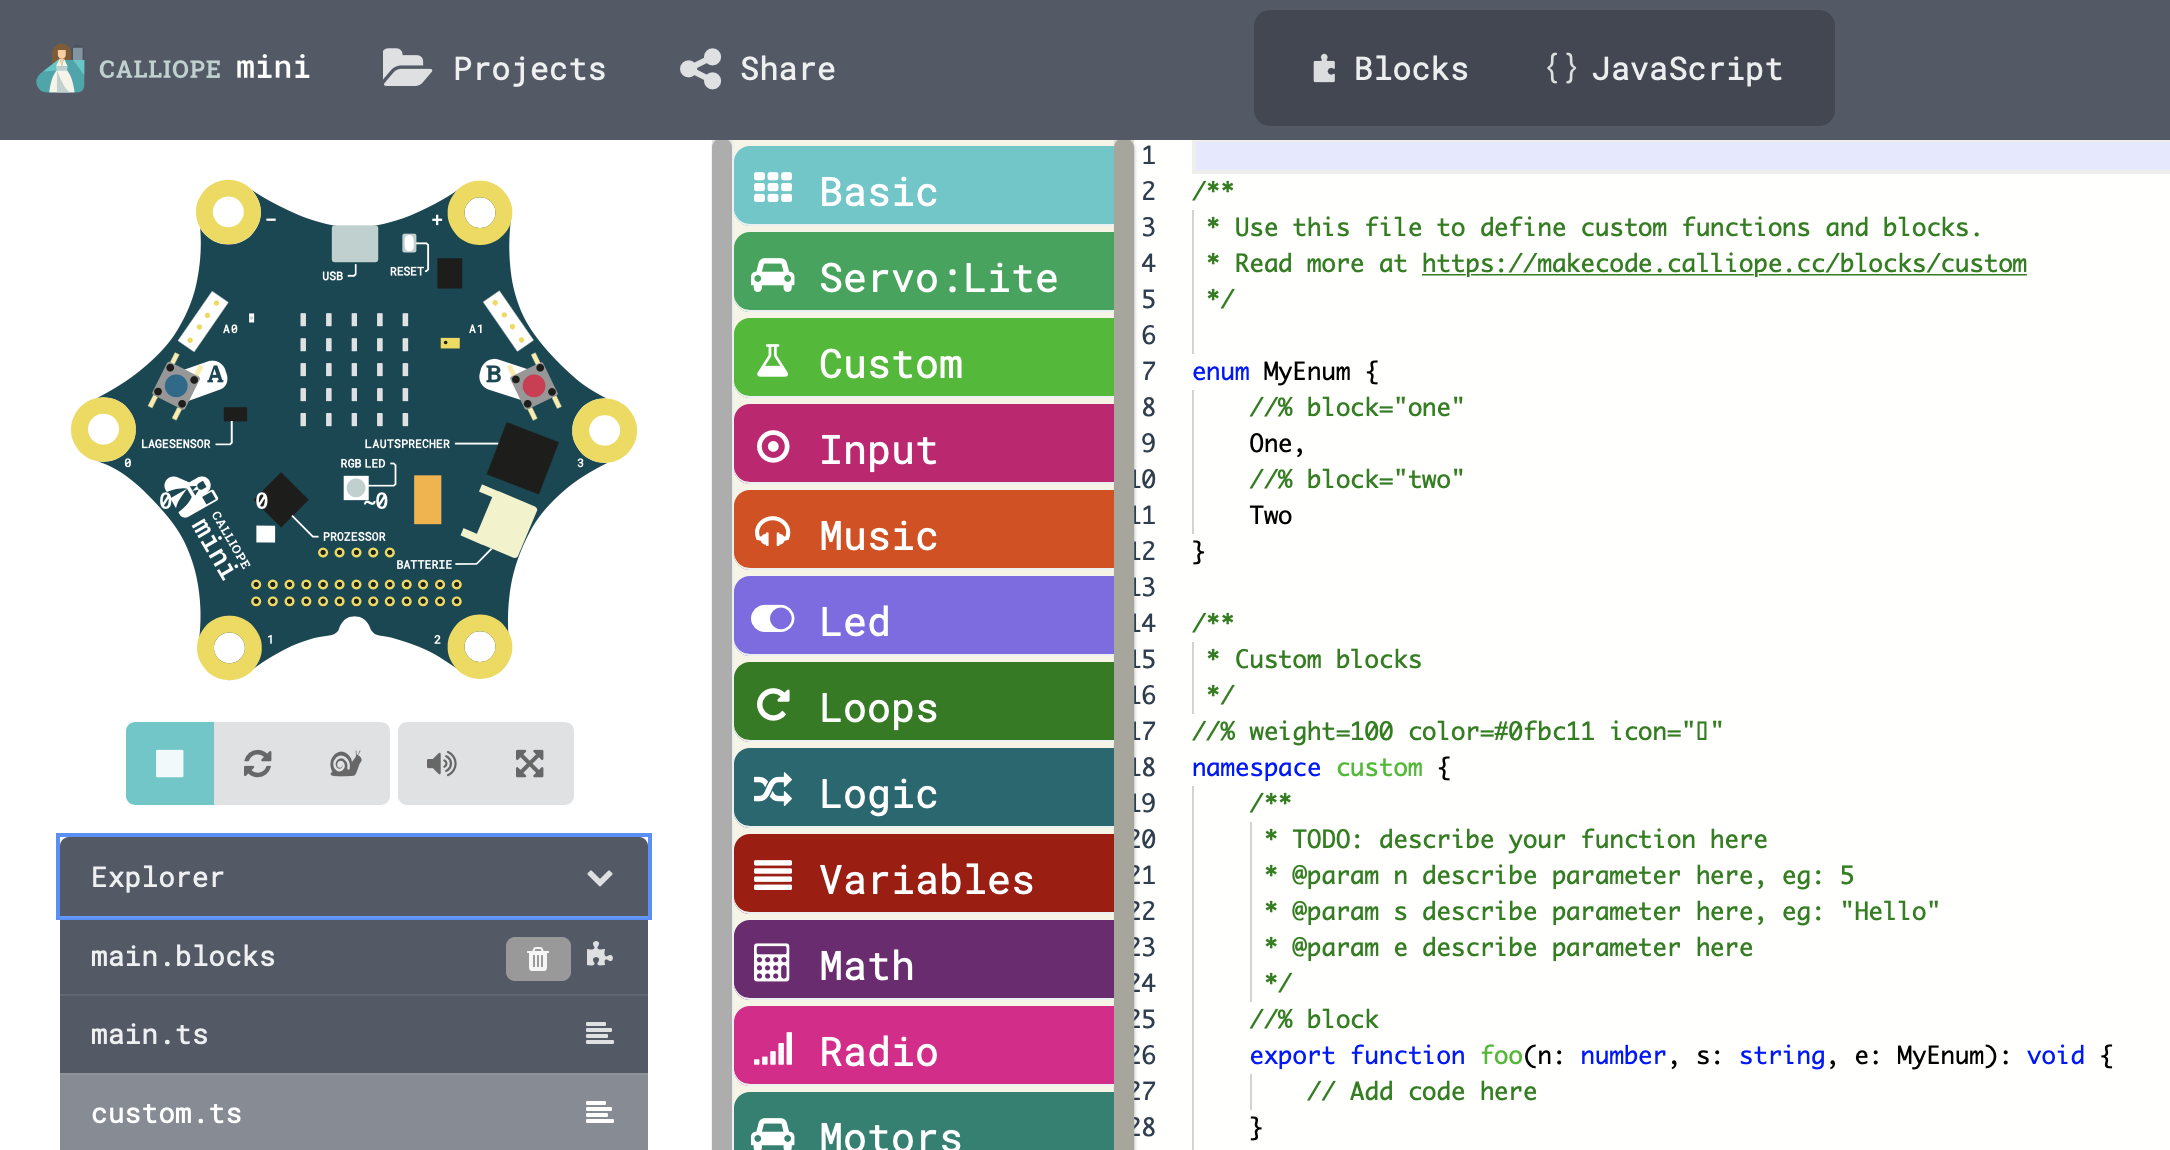
Task: Expand the Servo:Lite category
Action: click(924, 272)
